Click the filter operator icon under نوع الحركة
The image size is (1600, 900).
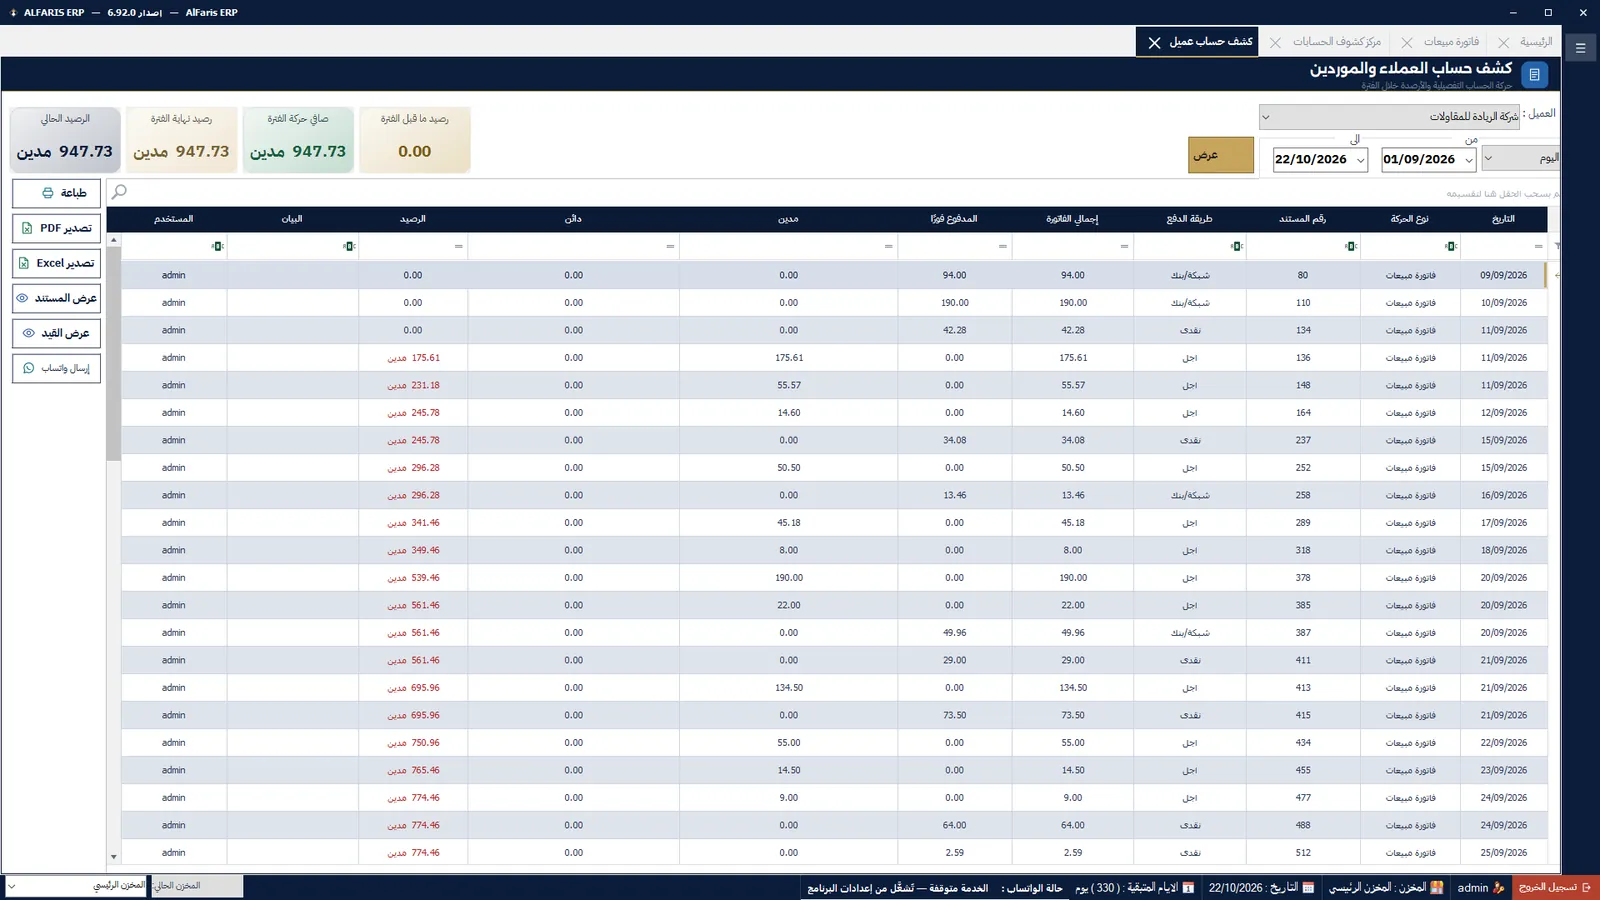pyautogui.click(x=1450, y=246)
